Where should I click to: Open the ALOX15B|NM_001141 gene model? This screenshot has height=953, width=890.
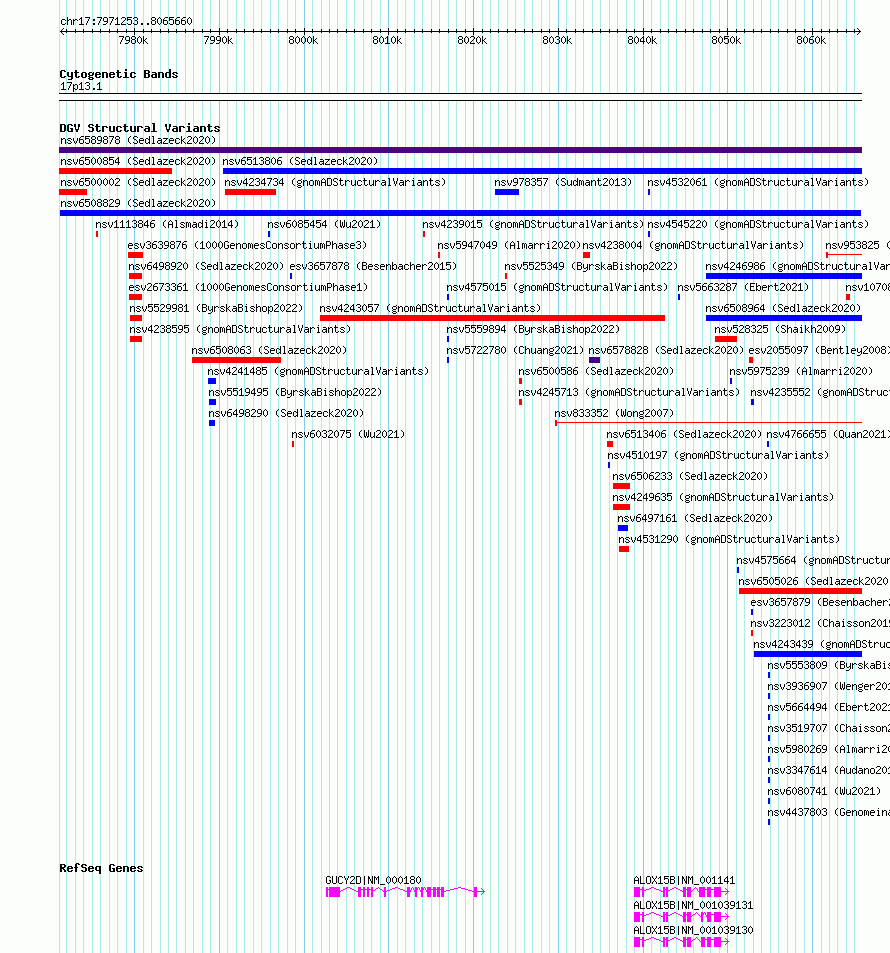pos(681,892)
